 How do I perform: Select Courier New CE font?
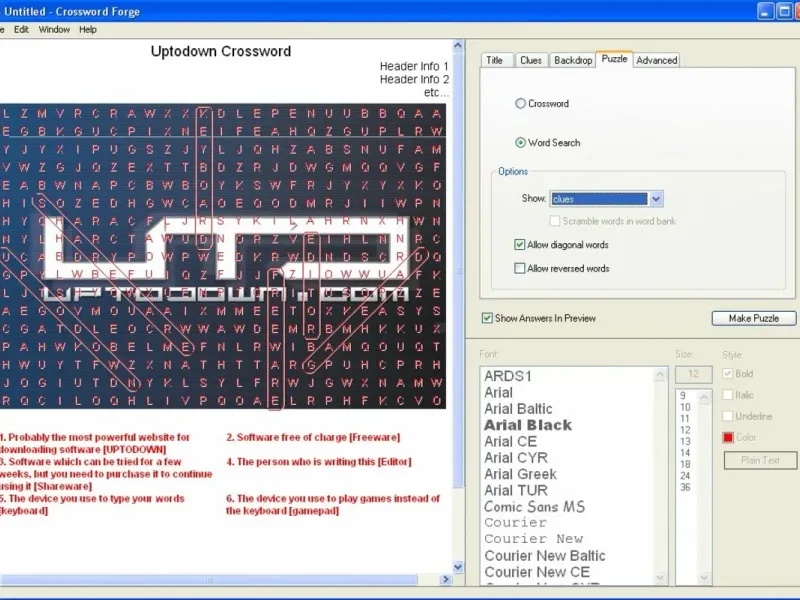(x=537, y=572)
